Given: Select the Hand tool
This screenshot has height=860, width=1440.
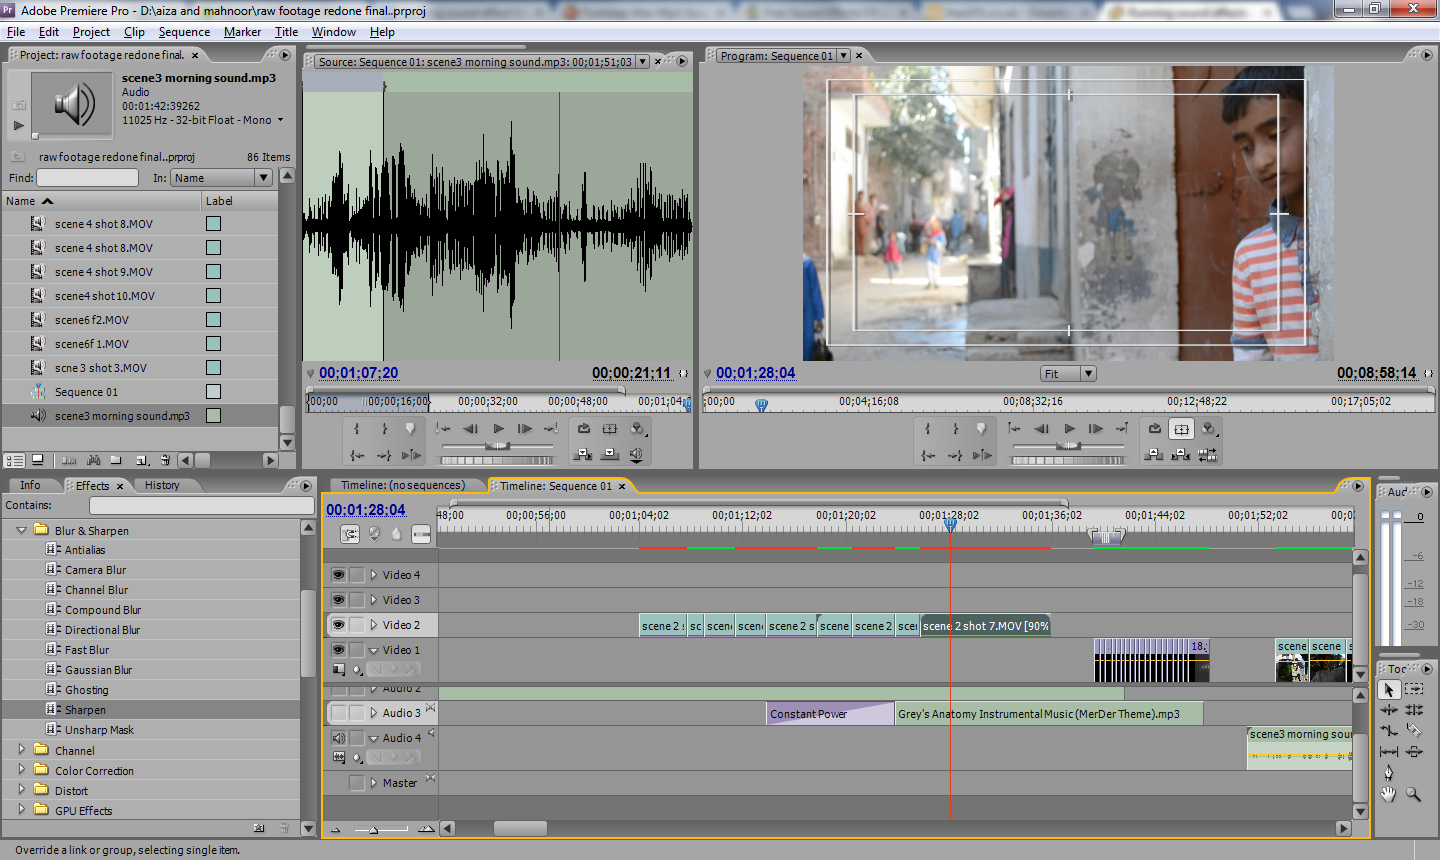Looking at the screenshot, I should point(1389,794).
